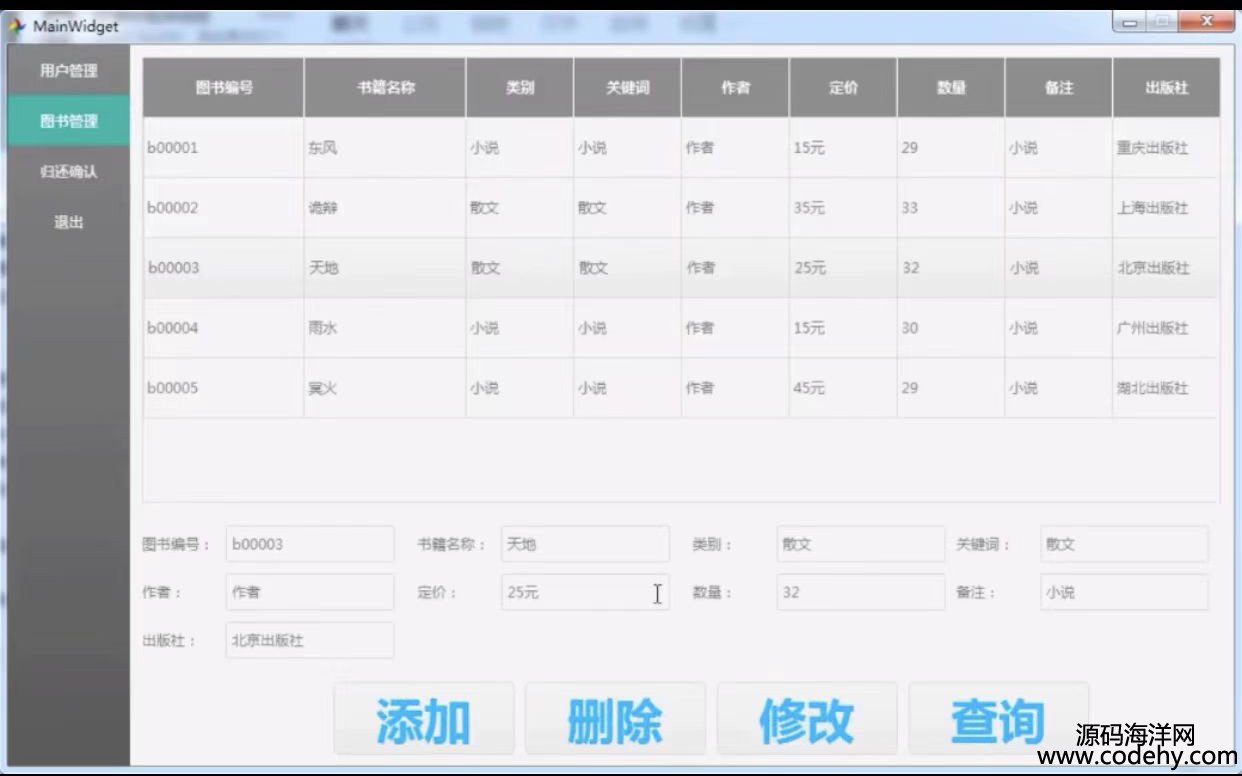This screenshot has height=776, width=1242.
Task: Switch to the 图书管理 sidebar section
Action: [x=69, y=121]
